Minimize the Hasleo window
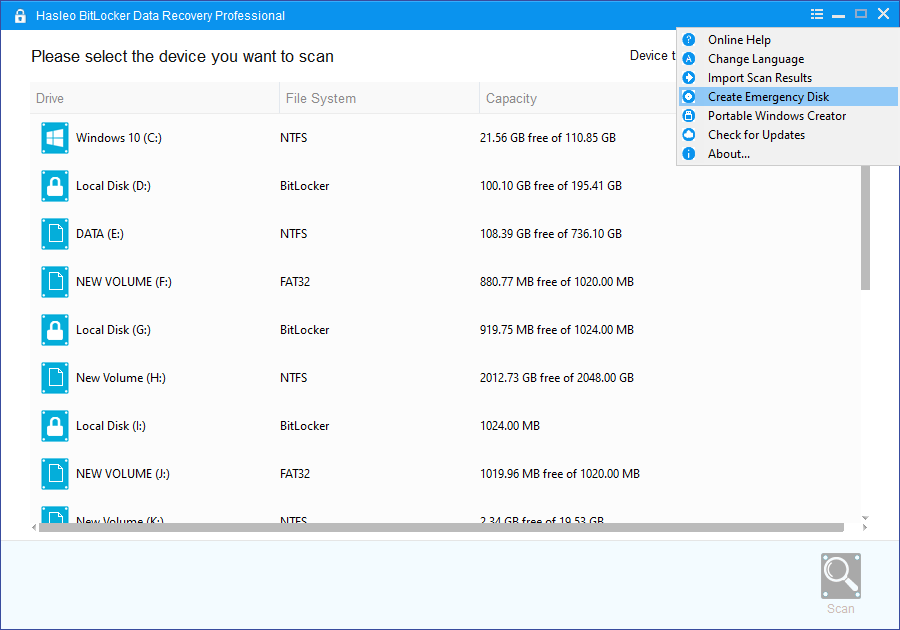This screenshot has width=900, height=630. pyautogui.click(x=838, y=15)
